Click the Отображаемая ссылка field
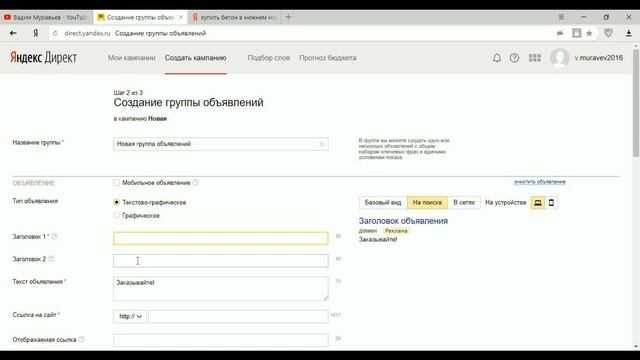Viewport: 640px width, 360px height. point(221,340)
